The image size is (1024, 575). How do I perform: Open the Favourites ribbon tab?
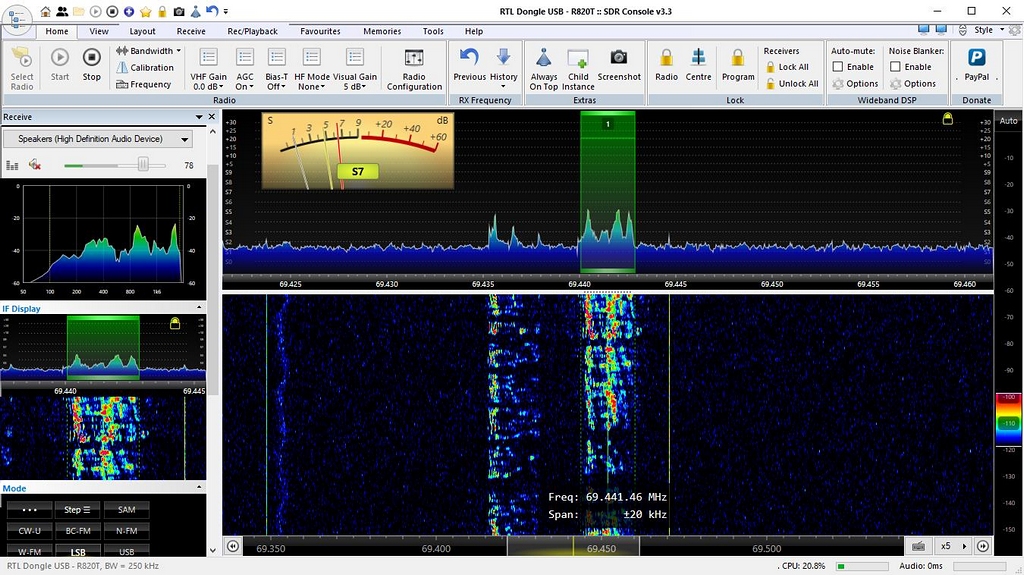tap(320, 31)
